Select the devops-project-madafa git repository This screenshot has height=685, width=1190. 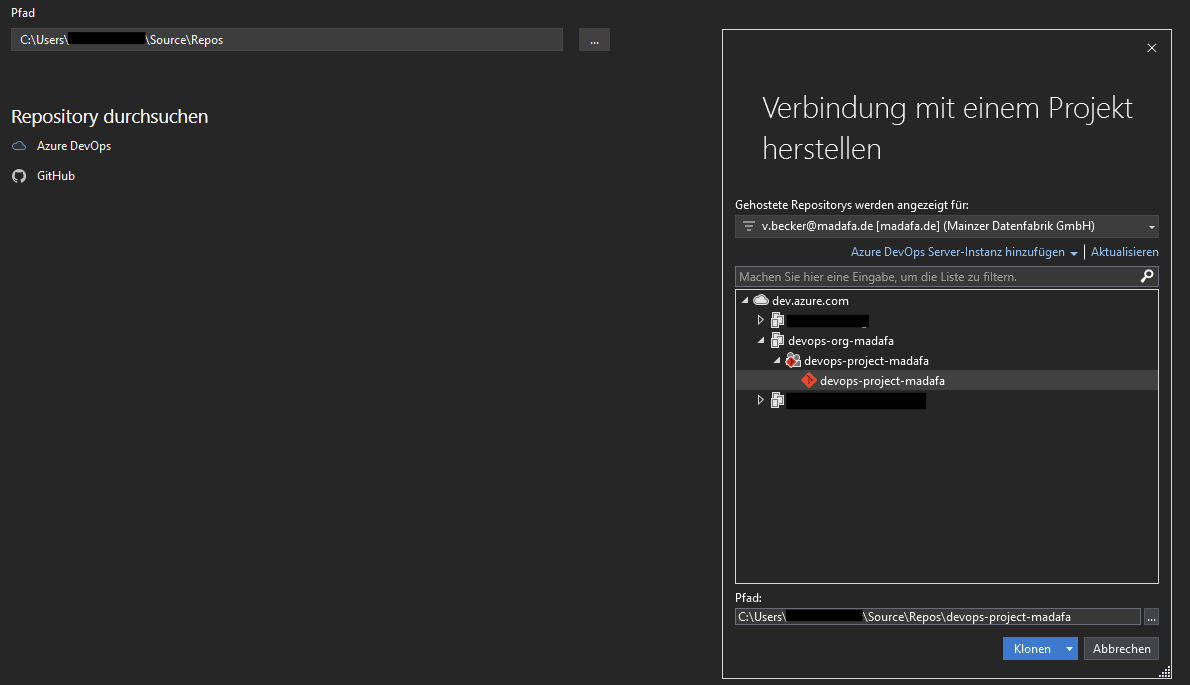click(882, 380)
